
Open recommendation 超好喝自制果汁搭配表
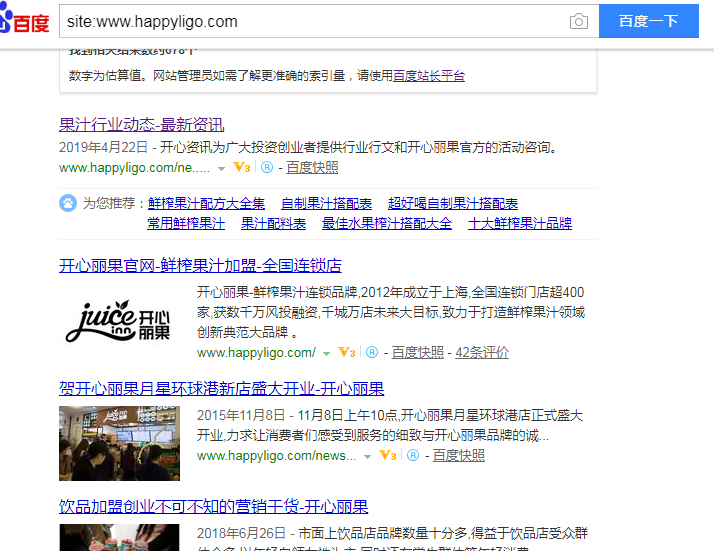coord(453,203)
